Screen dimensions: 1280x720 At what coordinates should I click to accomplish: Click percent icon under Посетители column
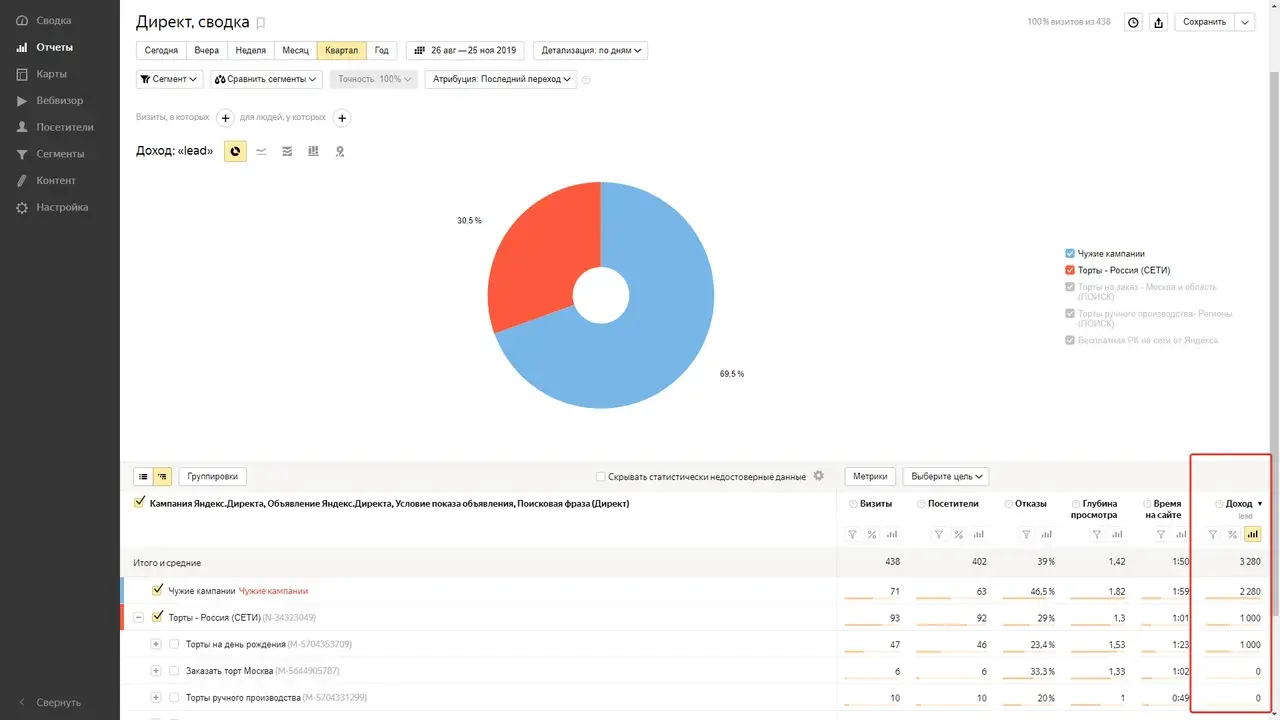coord(958,534)
